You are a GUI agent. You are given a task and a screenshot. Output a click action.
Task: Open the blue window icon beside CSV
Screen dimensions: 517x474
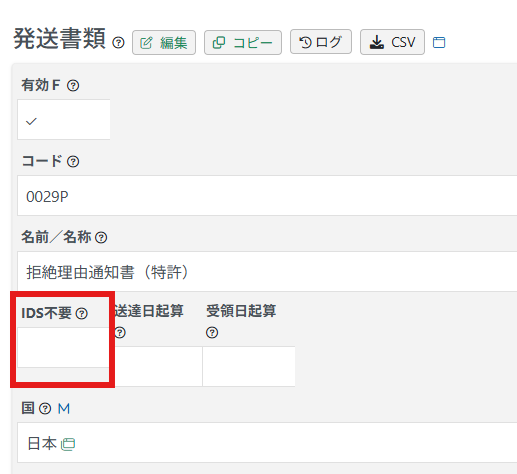tap(439, 42)
